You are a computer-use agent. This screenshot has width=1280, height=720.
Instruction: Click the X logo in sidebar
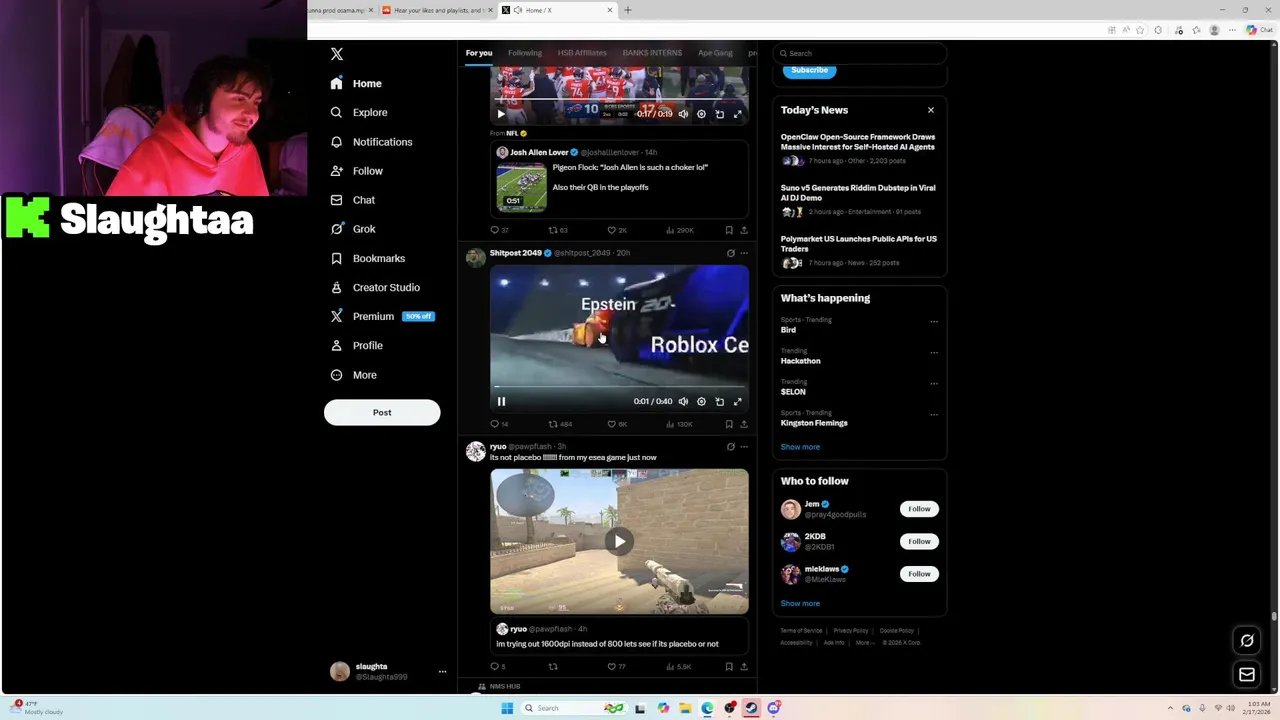337,54
